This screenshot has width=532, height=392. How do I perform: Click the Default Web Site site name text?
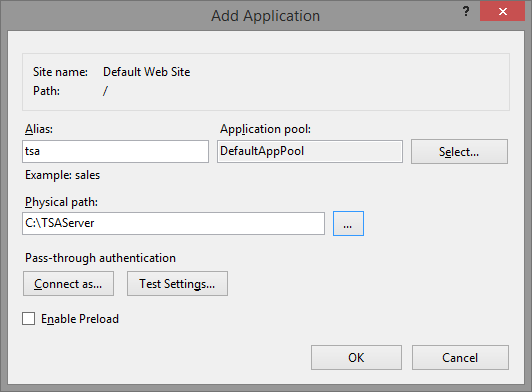(147, 72)
